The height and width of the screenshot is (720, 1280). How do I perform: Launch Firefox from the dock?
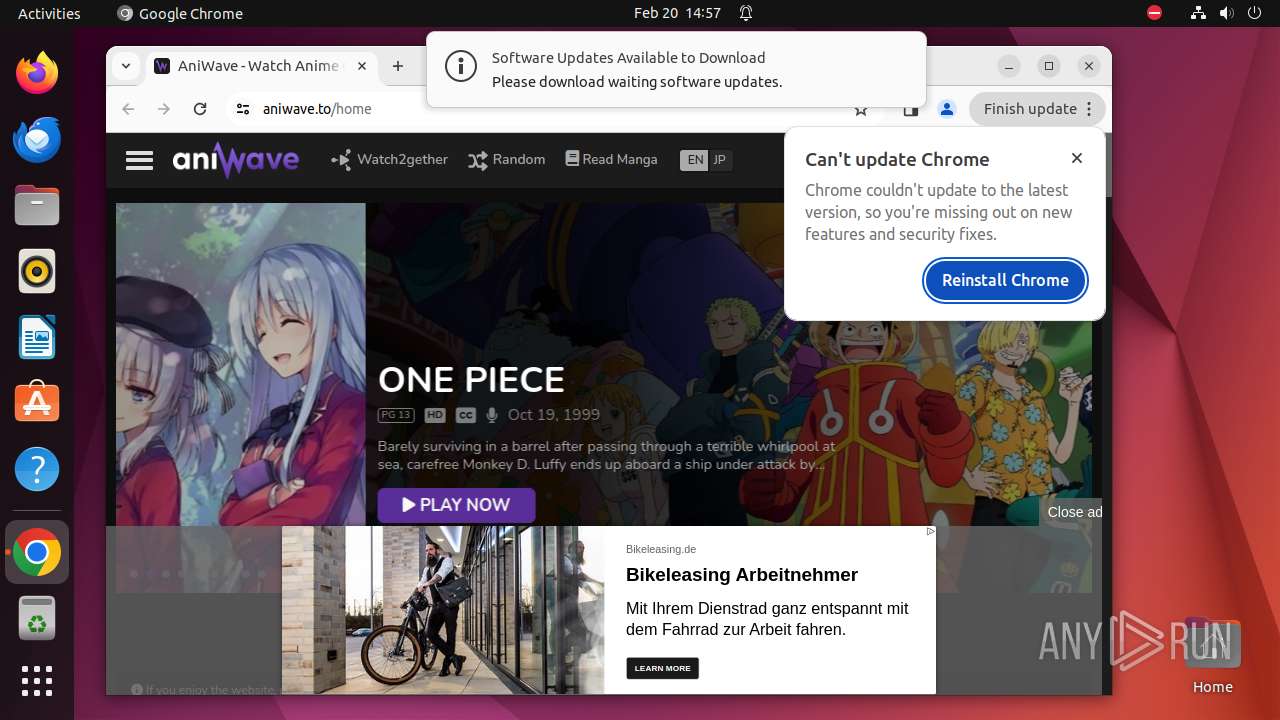click(x=37, y=73)
